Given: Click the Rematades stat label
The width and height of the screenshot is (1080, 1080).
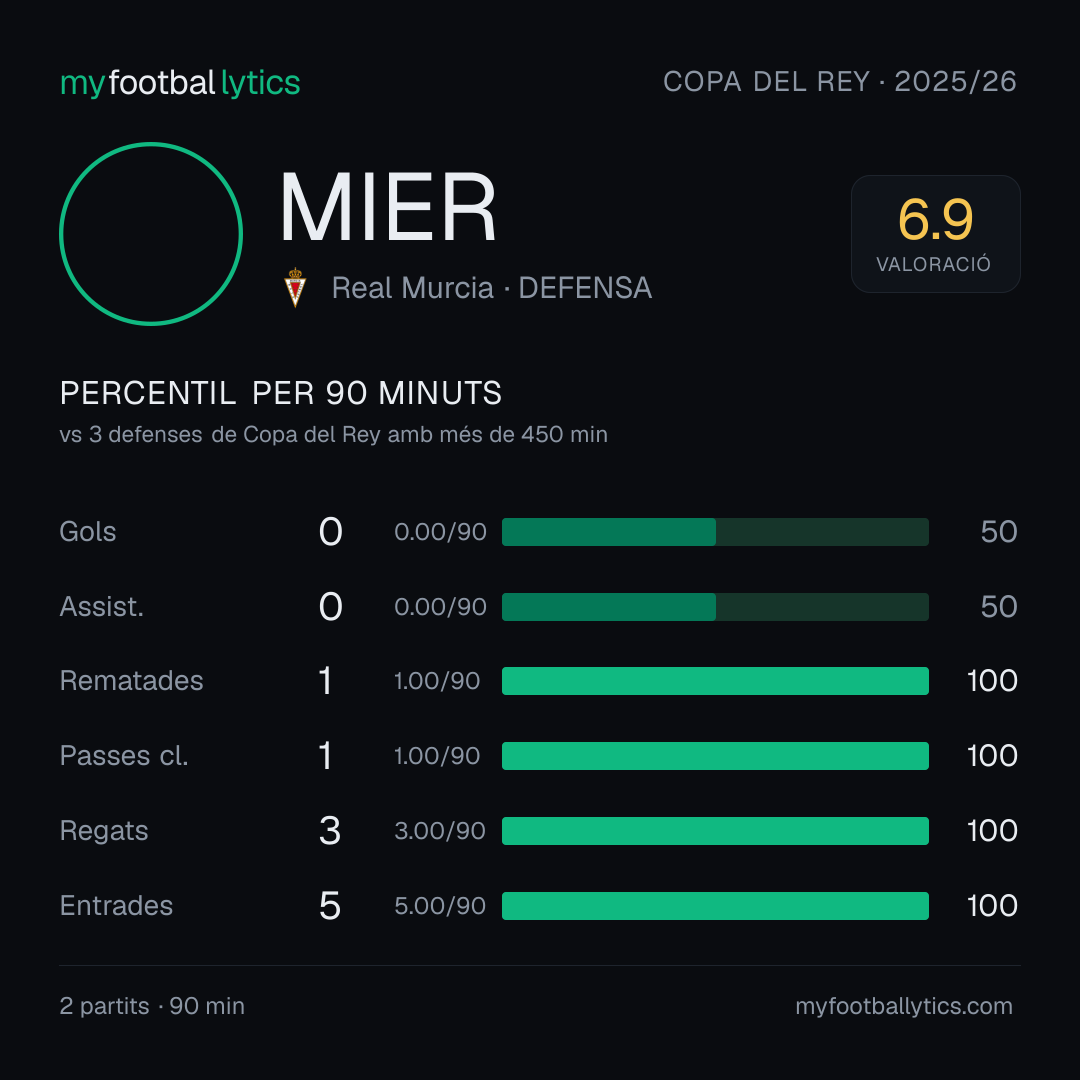Looking at the screenshot, I should 132,681.
